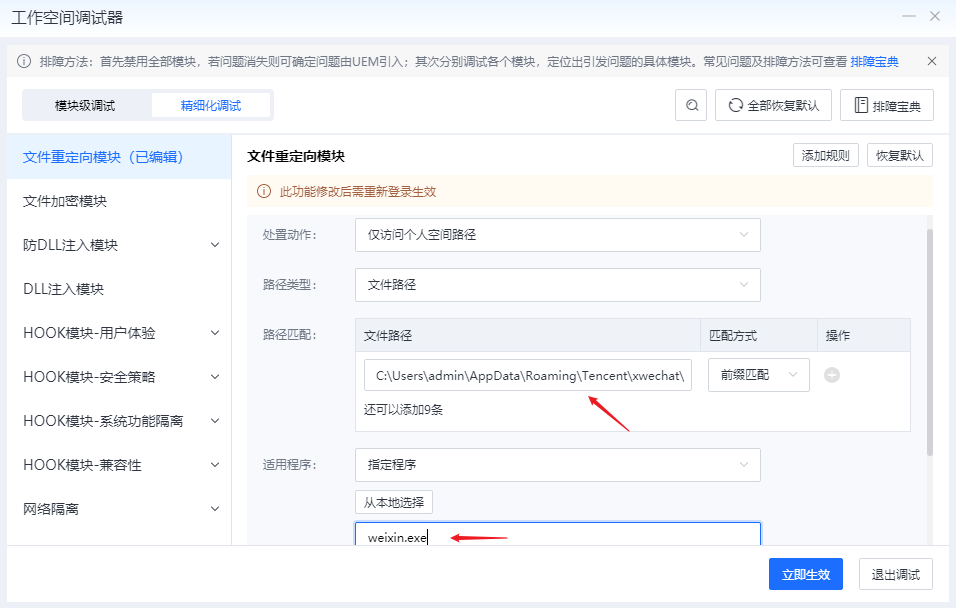
Task: Click the add row plus icon
Action: (832, 375)
